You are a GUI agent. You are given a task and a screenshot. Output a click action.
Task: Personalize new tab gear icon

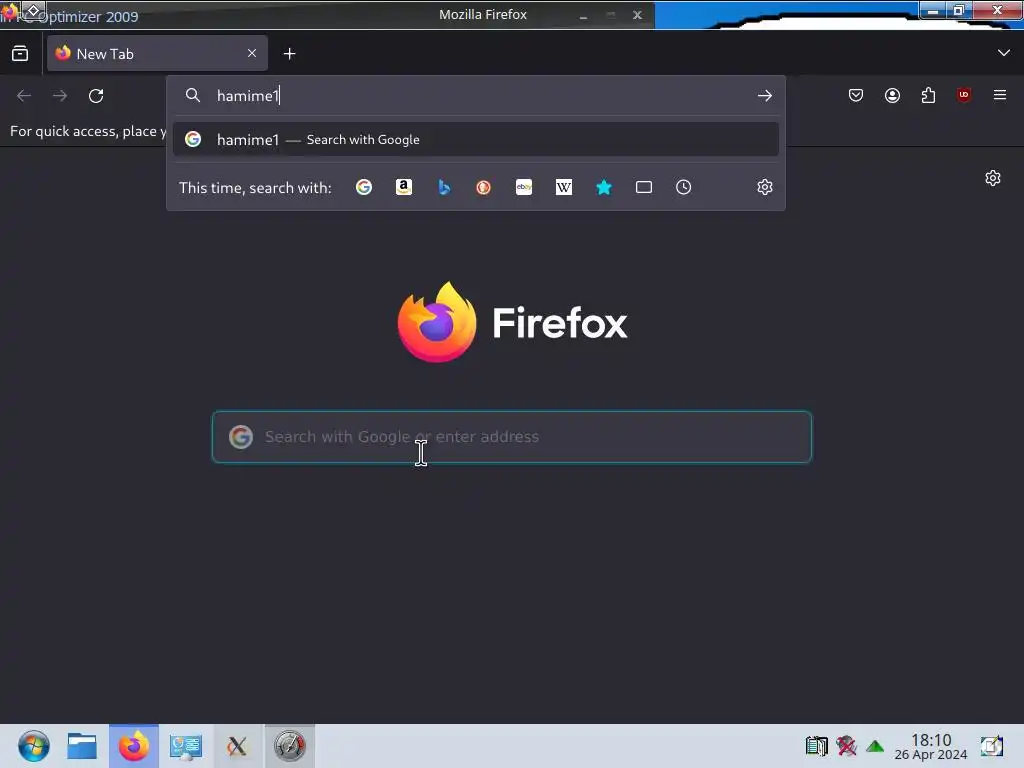coord(993,178)
